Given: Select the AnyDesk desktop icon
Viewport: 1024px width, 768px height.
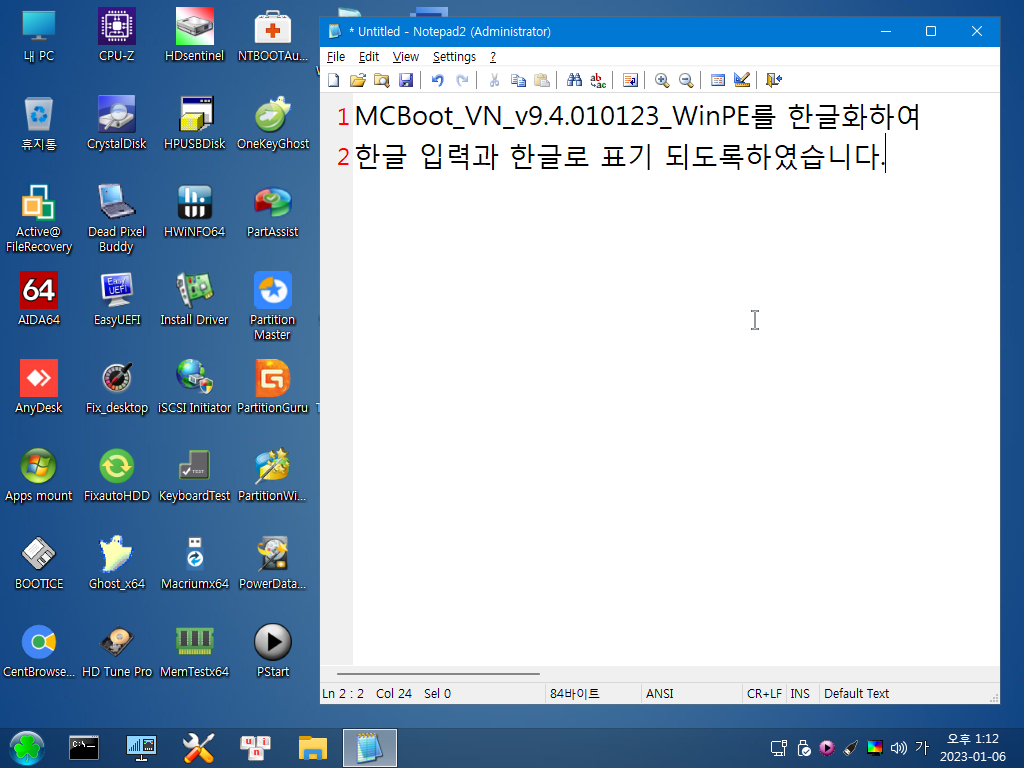Looking at the screenshot, I should click(x=39, y=387).
